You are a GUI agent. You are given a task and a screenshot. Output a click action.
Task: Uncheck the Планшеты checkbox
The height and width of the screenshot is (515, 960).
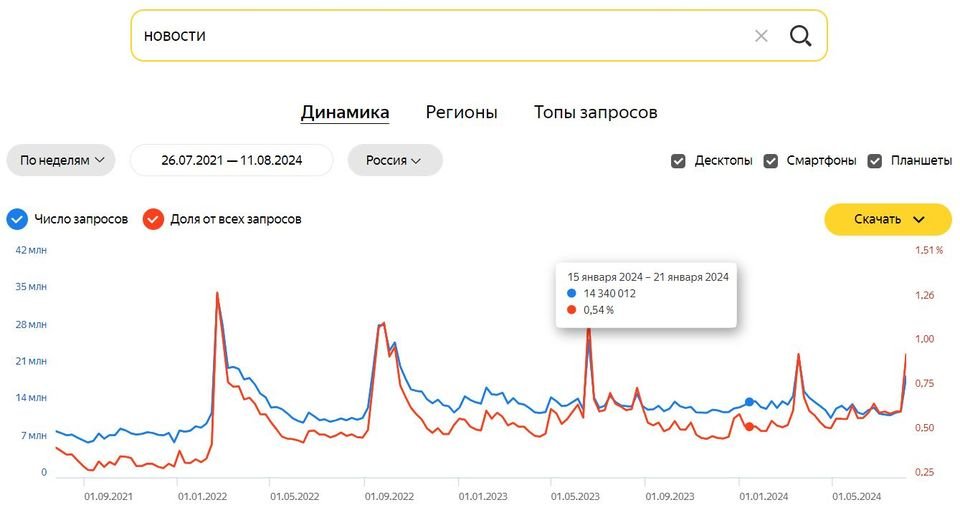[x=875, y=160]
